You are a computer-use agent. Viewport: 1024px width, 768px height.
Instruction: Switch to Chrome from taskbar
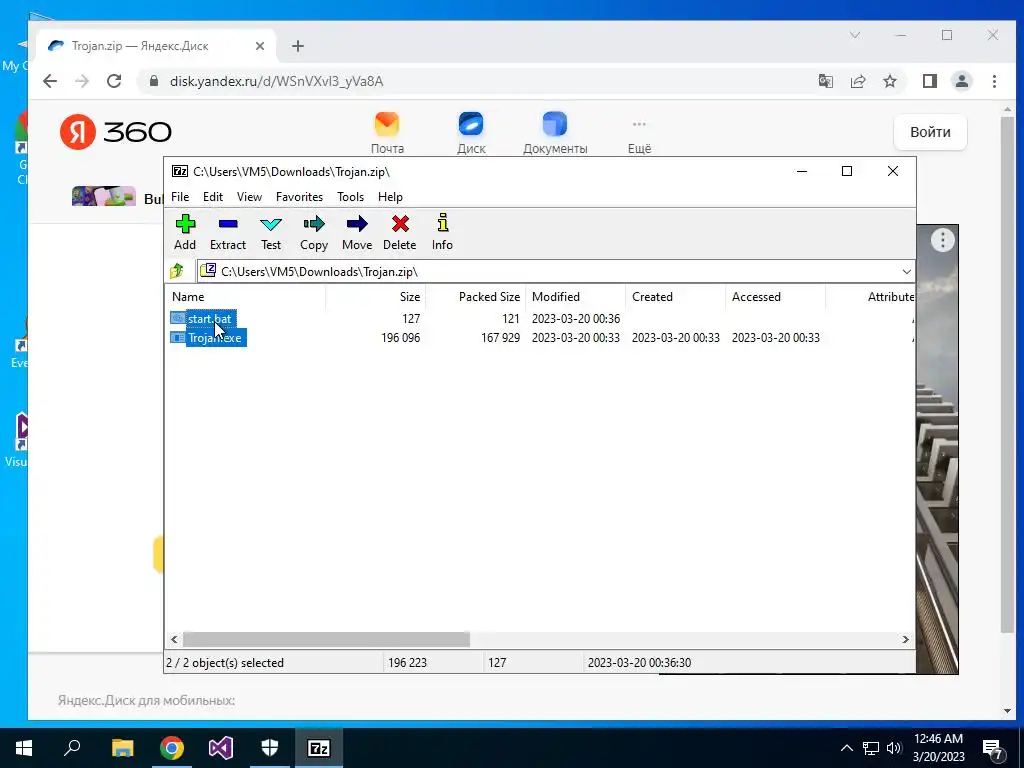(x=172, y=748)
